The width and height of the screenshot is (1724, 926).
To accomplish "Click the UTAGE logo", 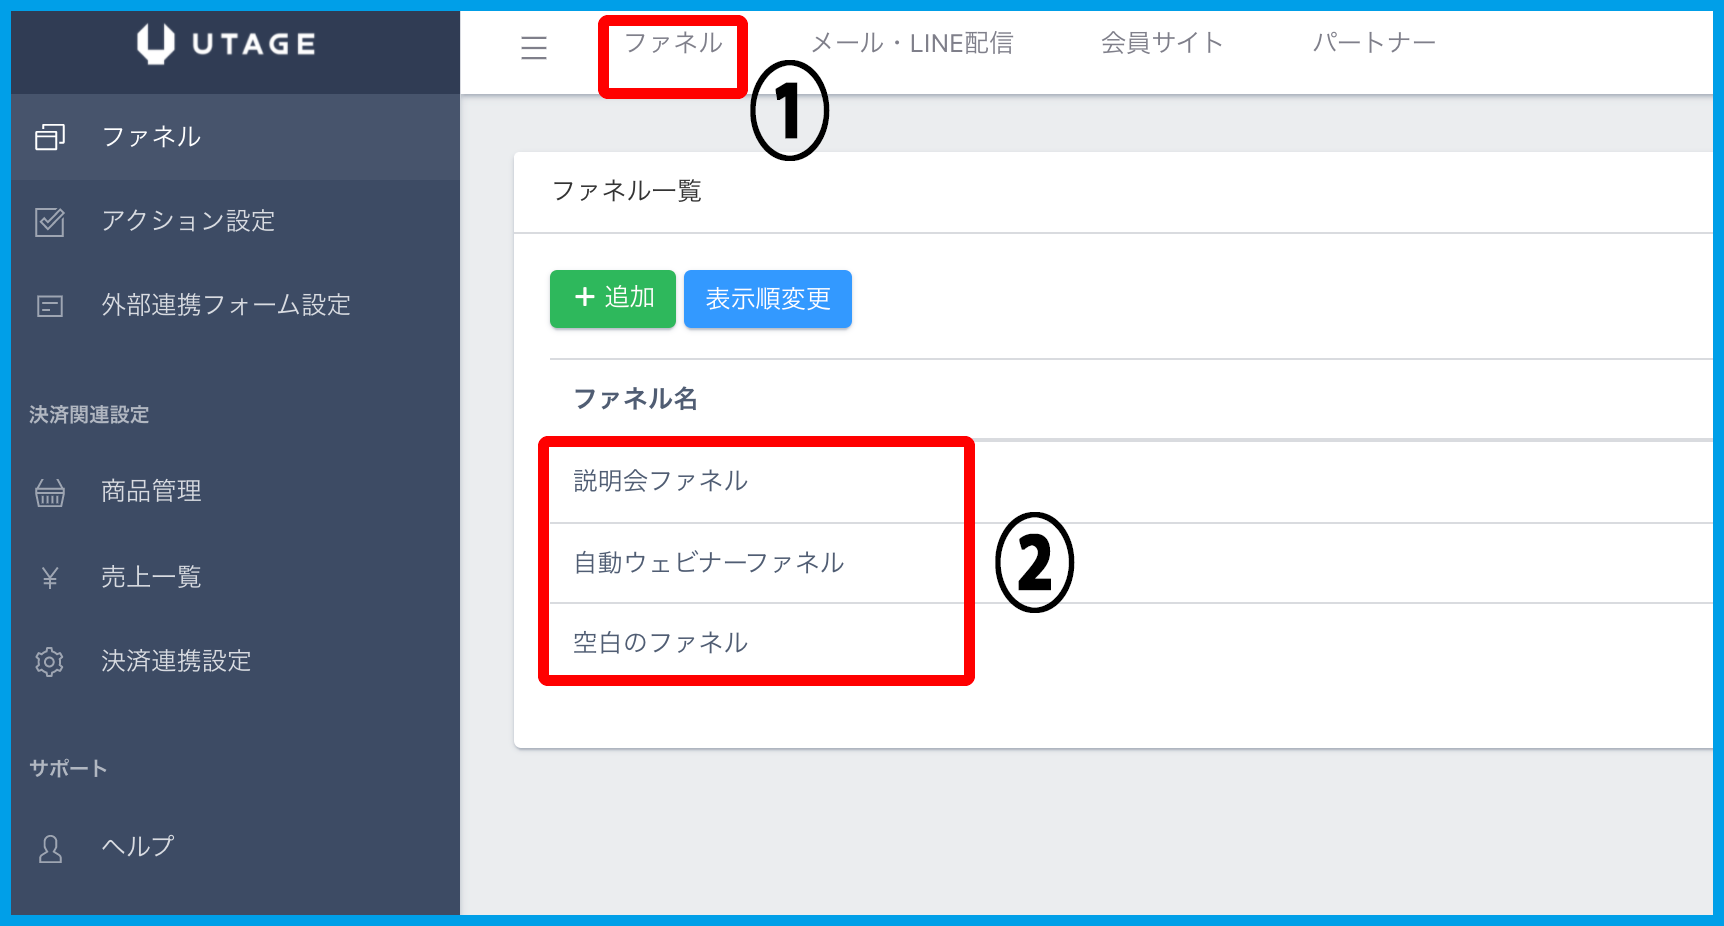I will click(x=227, y=44).
